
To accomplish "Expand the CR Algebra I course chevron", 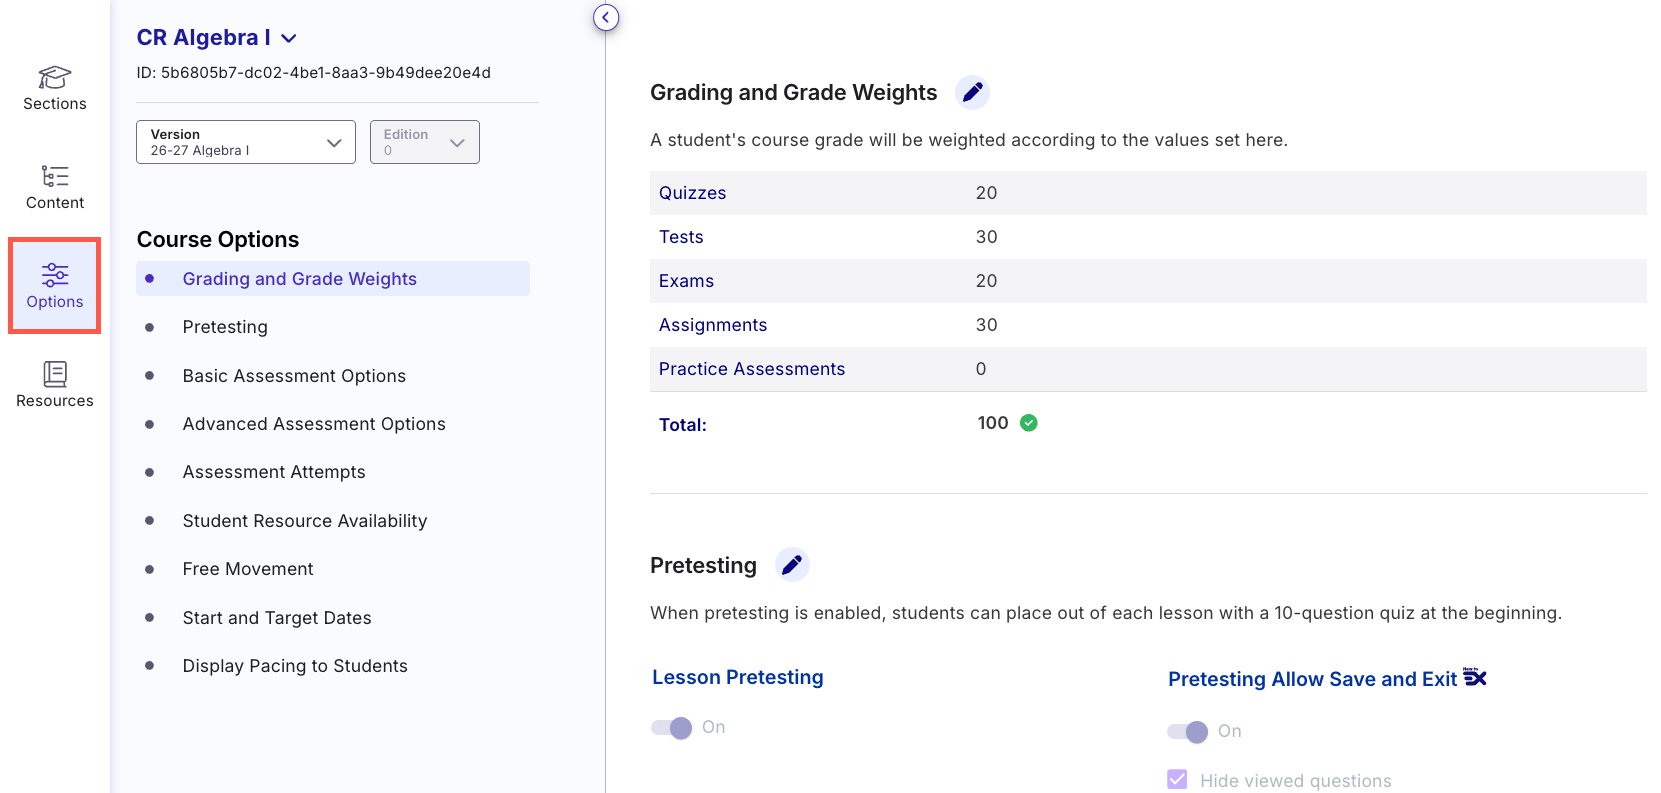I will pyautogui.click(x=289, y=38).
